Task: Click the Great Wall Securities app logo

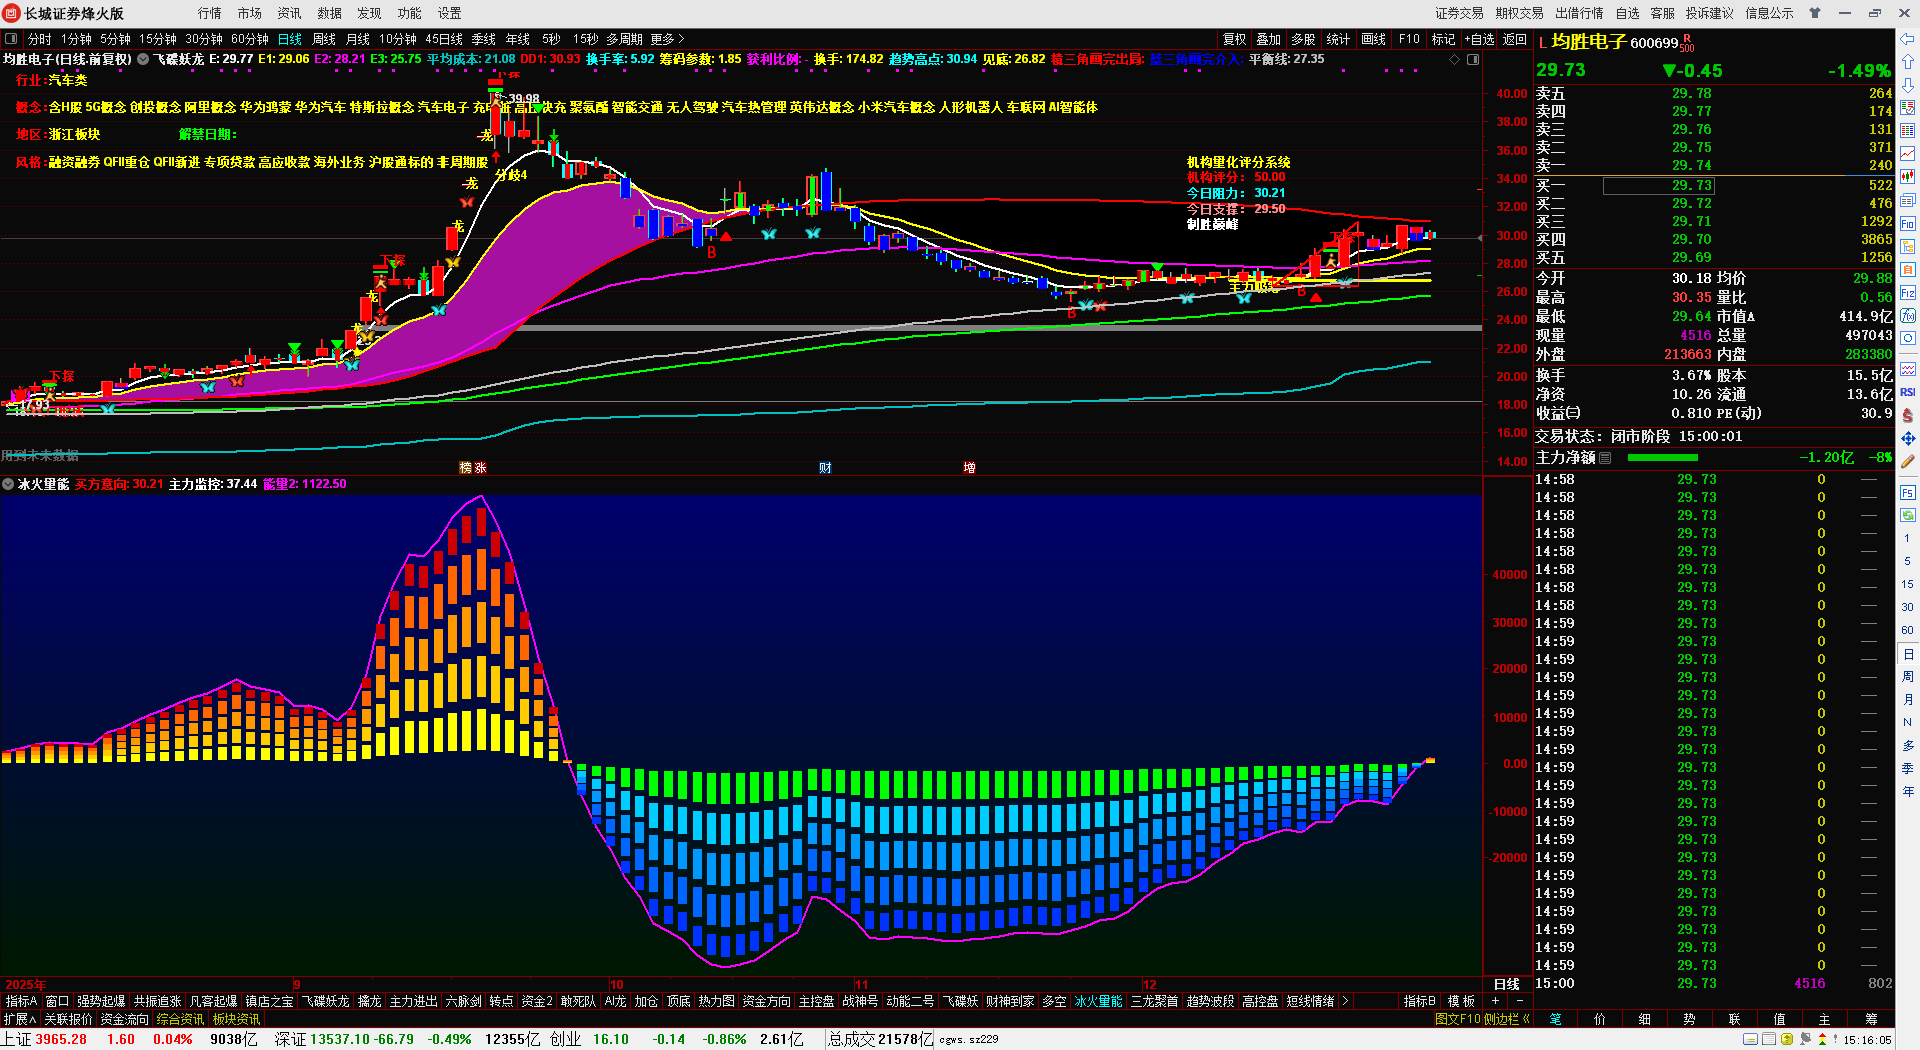Action: pos(12,13)
